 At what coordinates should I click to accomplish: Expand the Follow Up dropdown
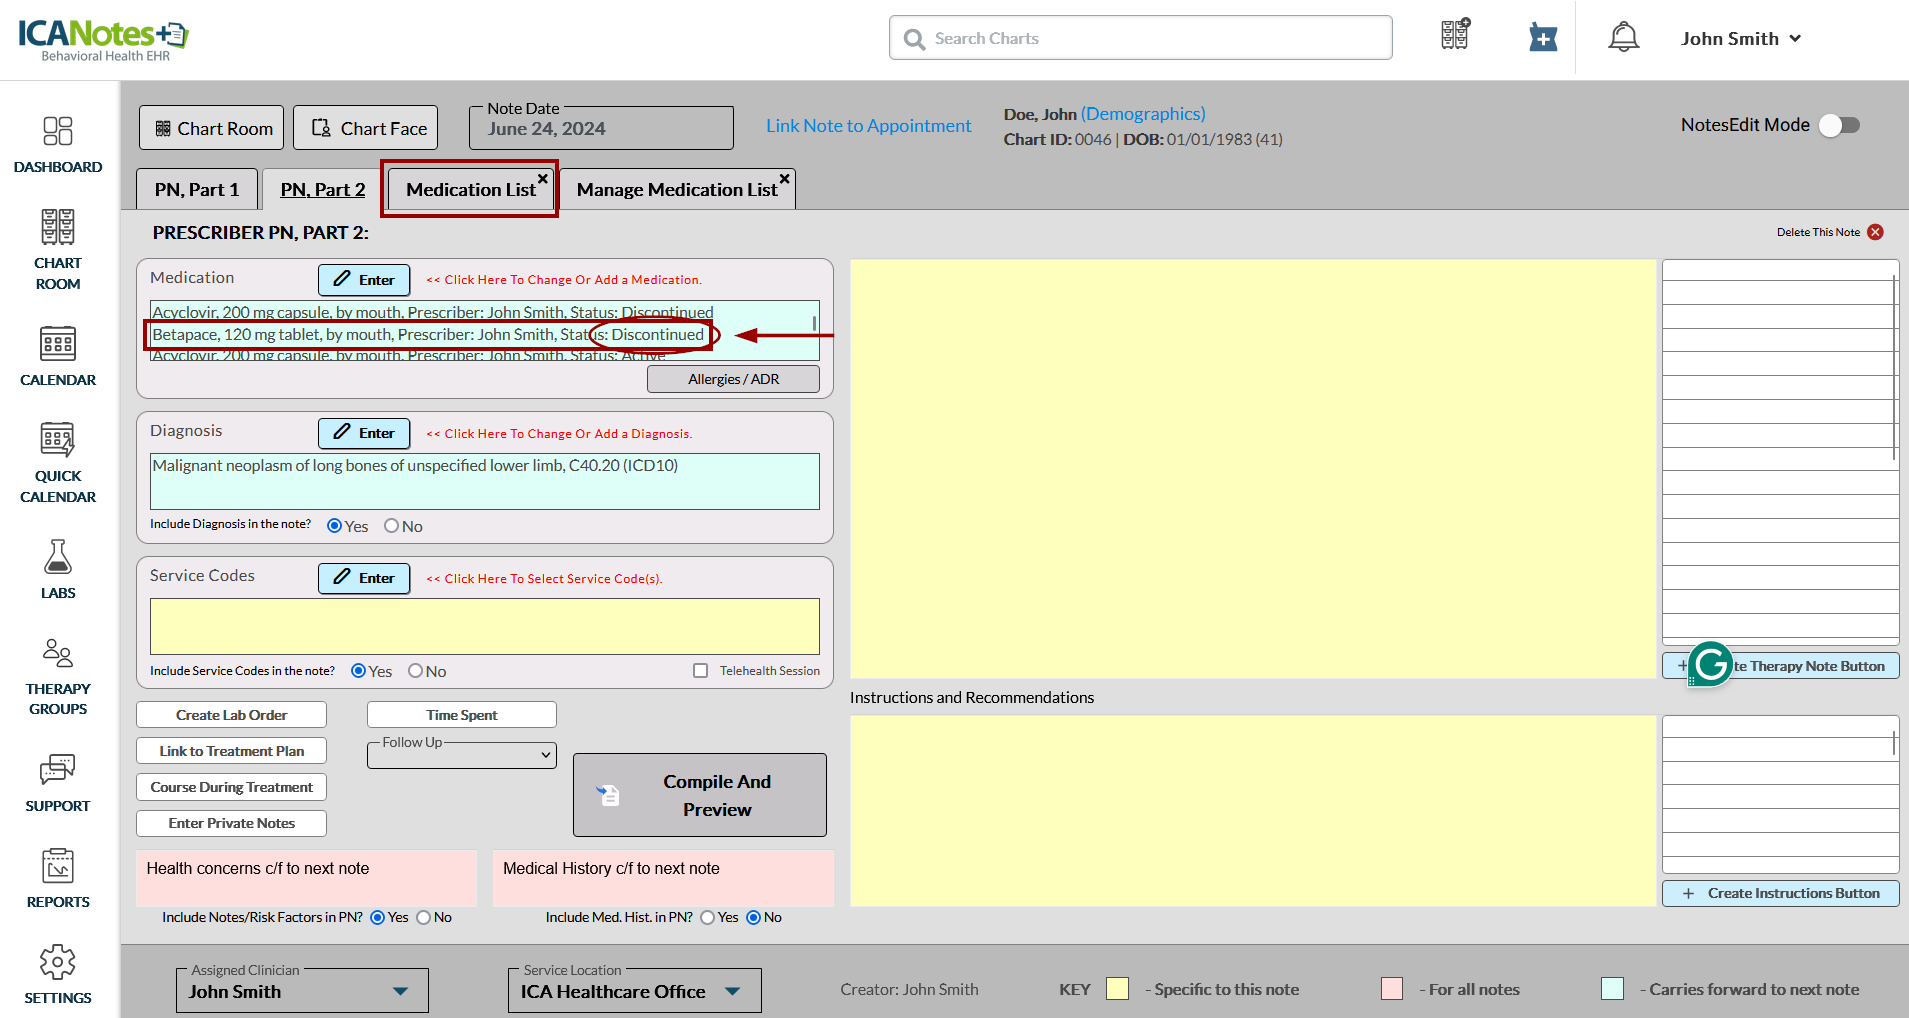coord(462,755)
